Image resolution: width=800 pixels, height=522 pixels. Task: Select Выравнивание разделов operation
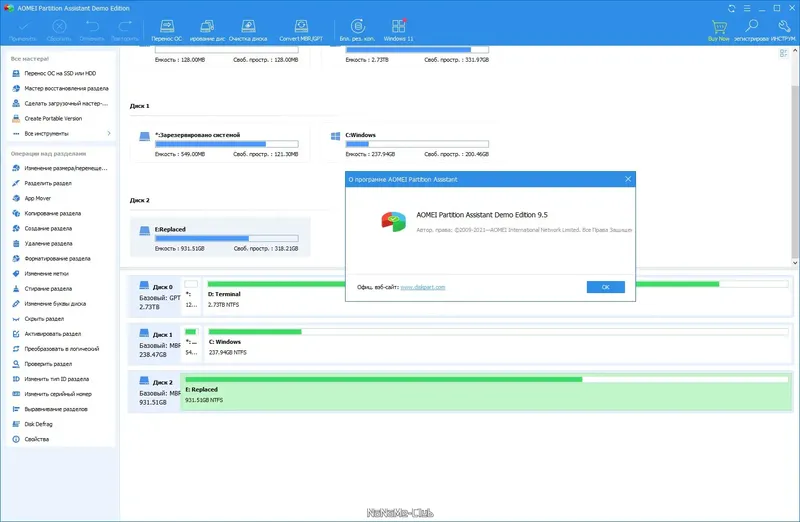(49, 409)
